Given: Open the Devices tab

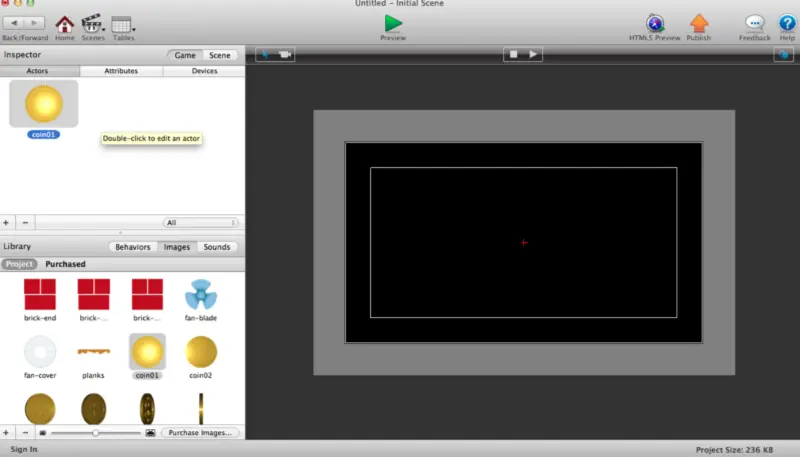Looking at the screenshot, I should coord(205,71).
